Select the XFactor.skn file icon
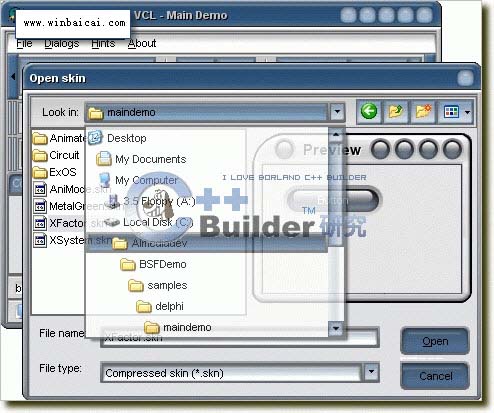The width and height of the screenshot is (494, 413). point(40,223)
